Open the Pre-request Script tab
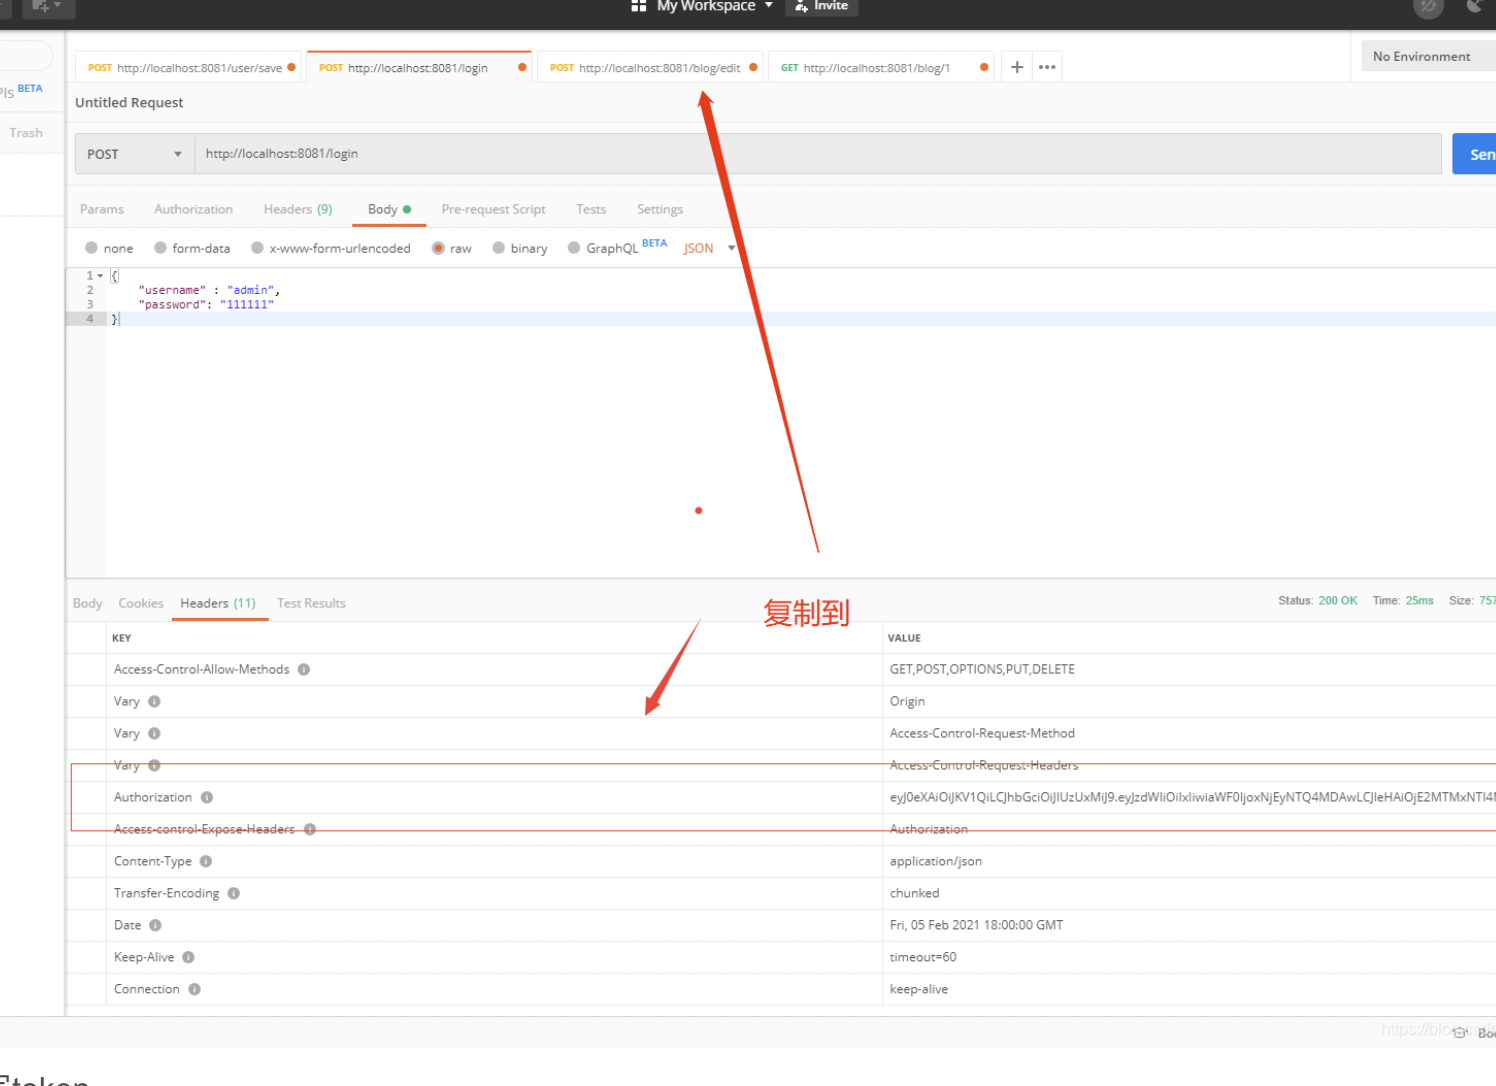This screenshot has height=1086, width=1496. point(493,209)
